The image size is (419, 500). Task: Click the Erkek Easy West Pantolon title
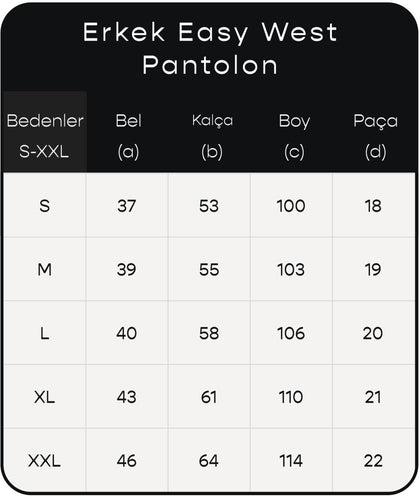(210, 48)
